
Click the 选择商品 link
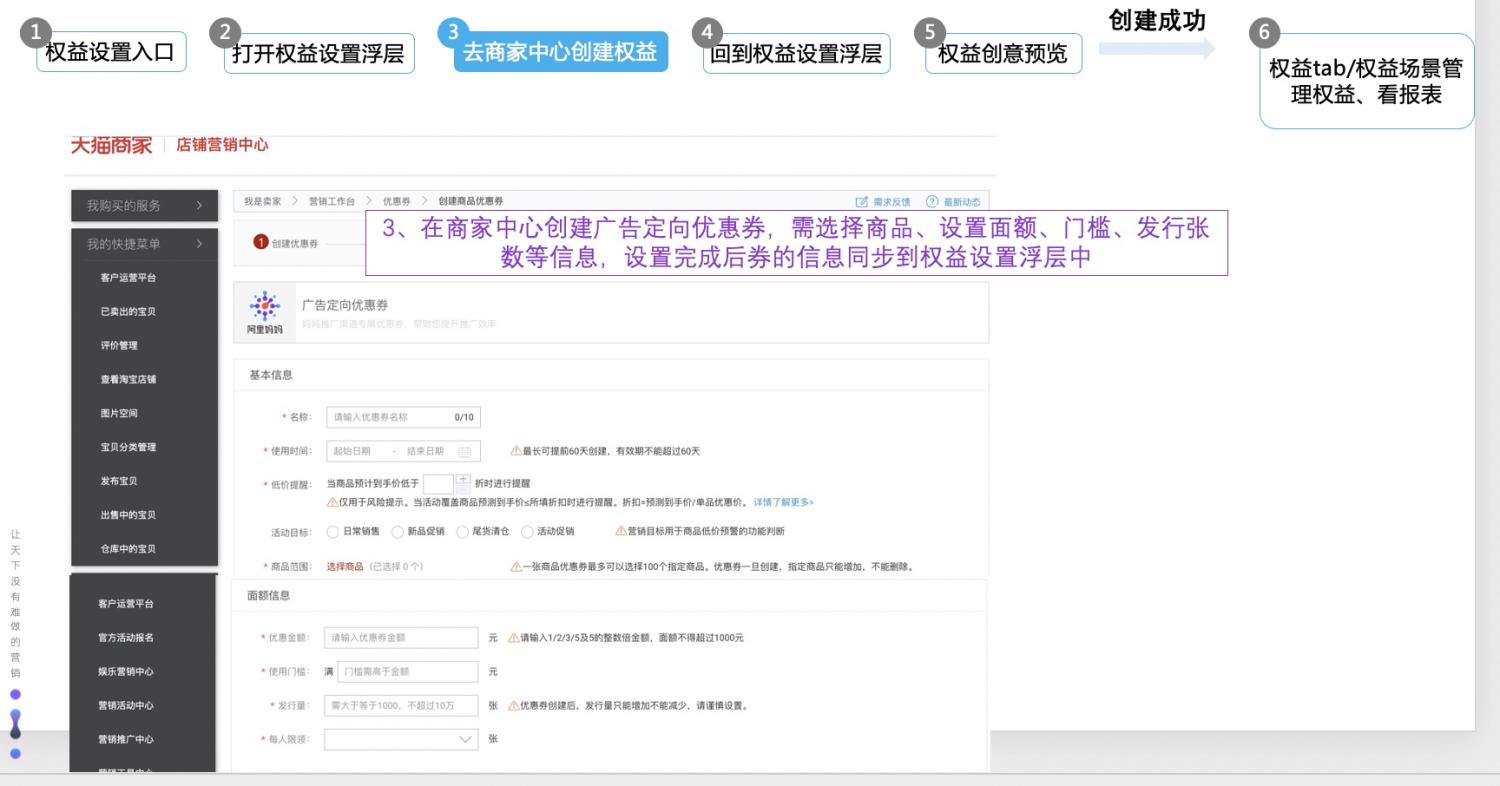(x=344, y=567)
